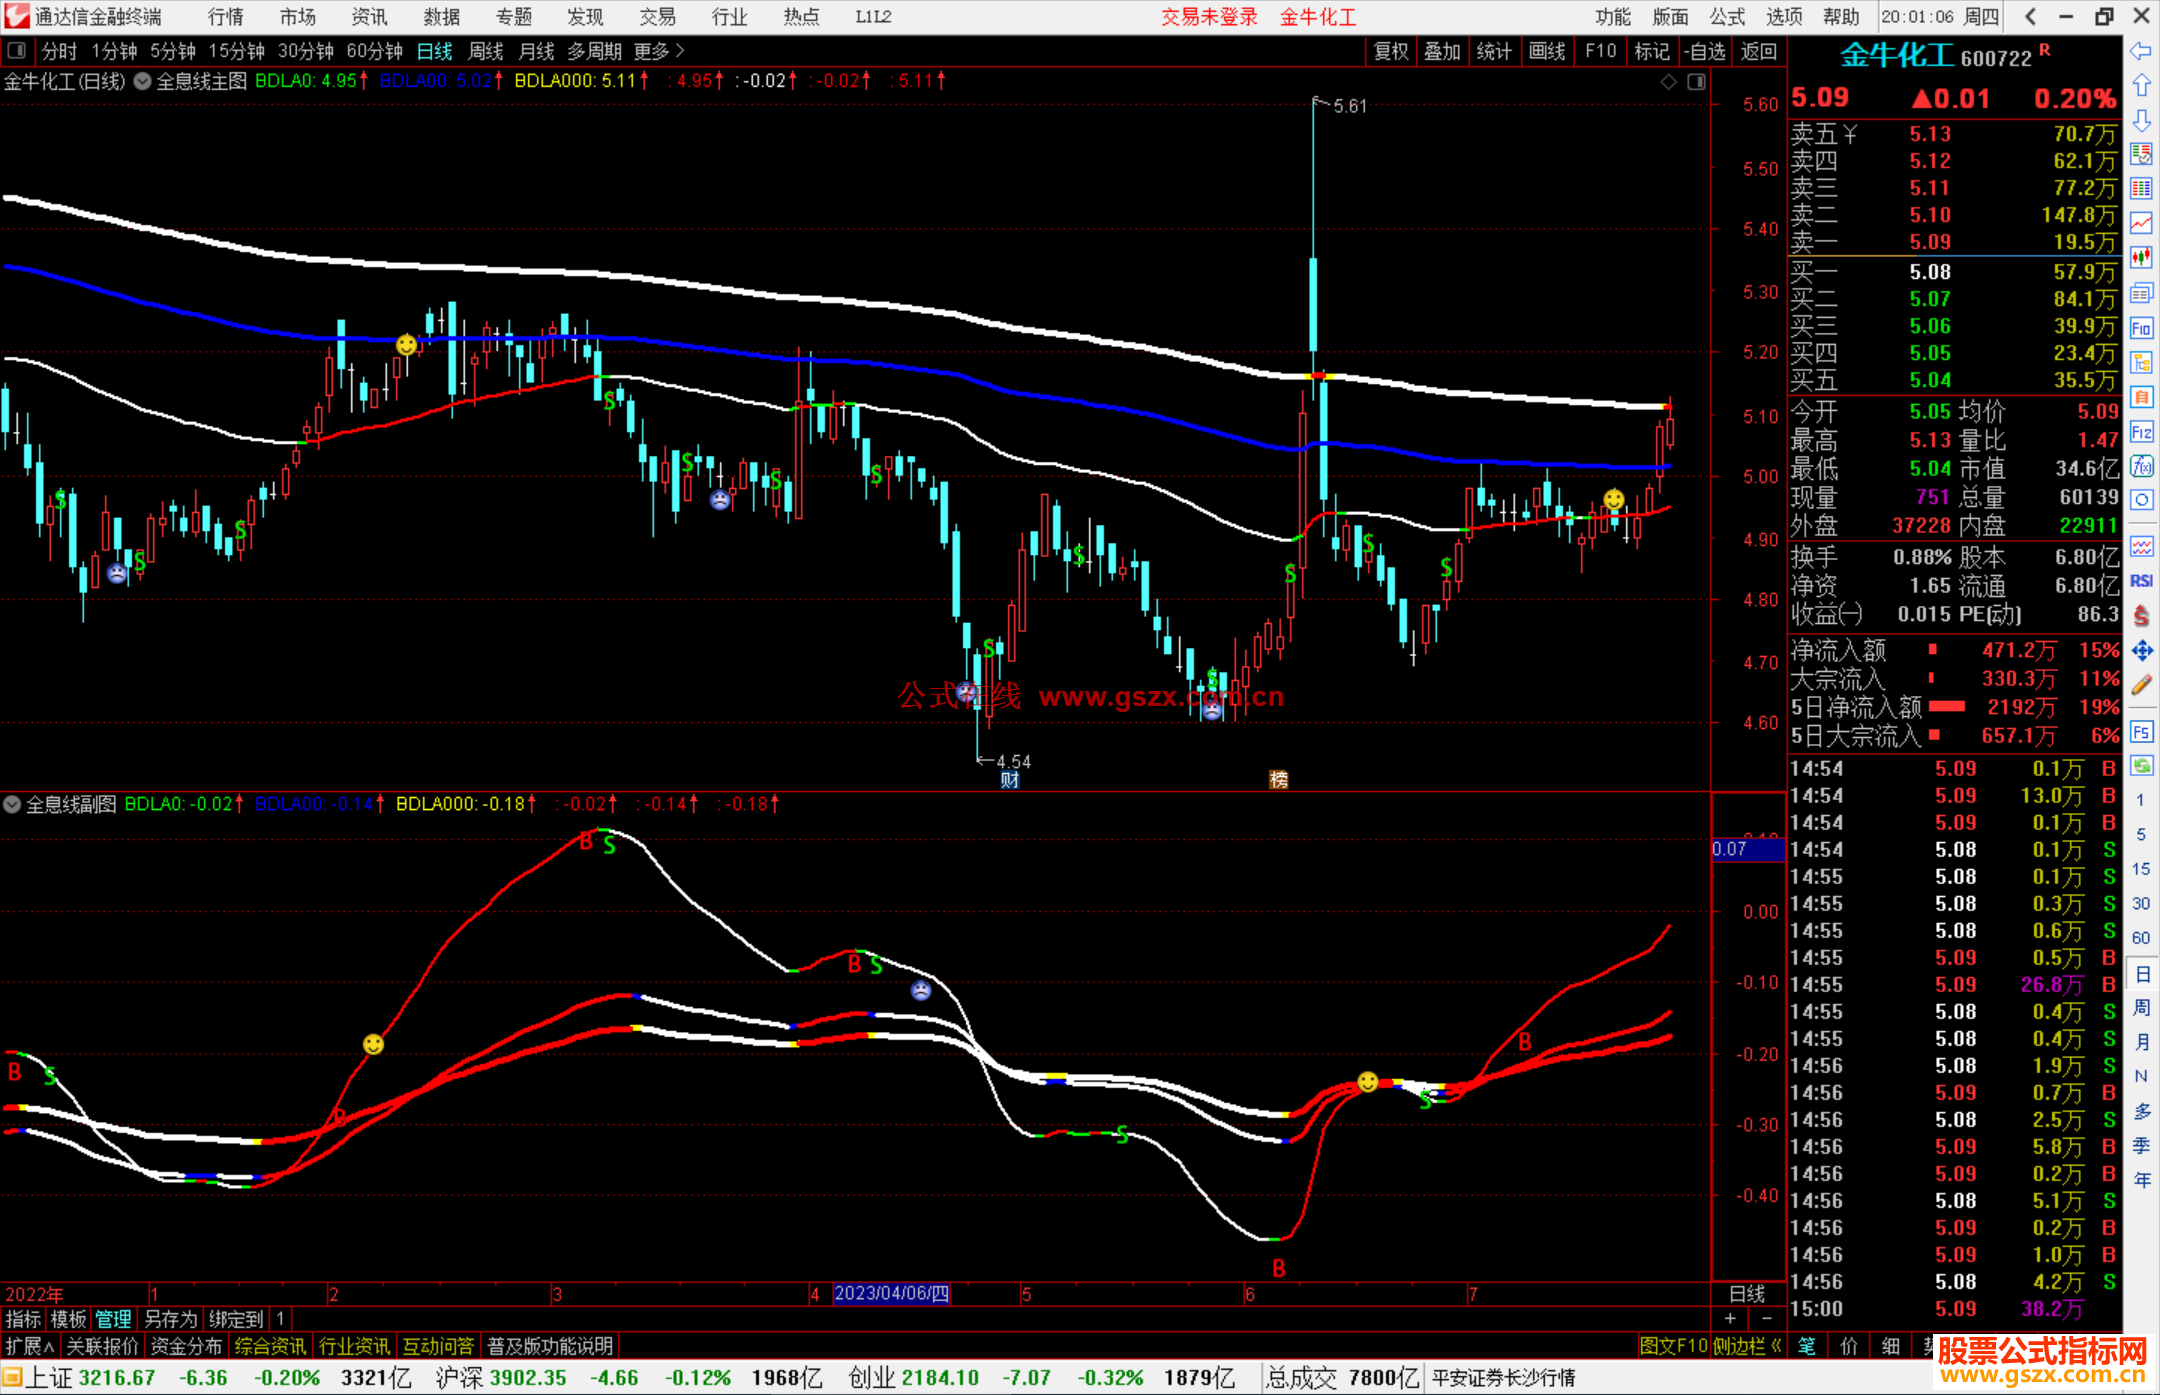Click the green refresh icon in sidebar
2160x1395 pixels.
tap(2141, 766)
